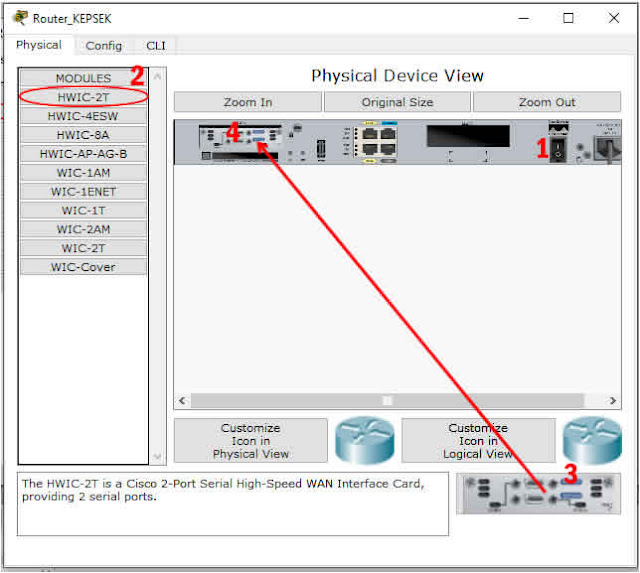
Task: Click the empty black module slot on router
Action: [468, 136]
